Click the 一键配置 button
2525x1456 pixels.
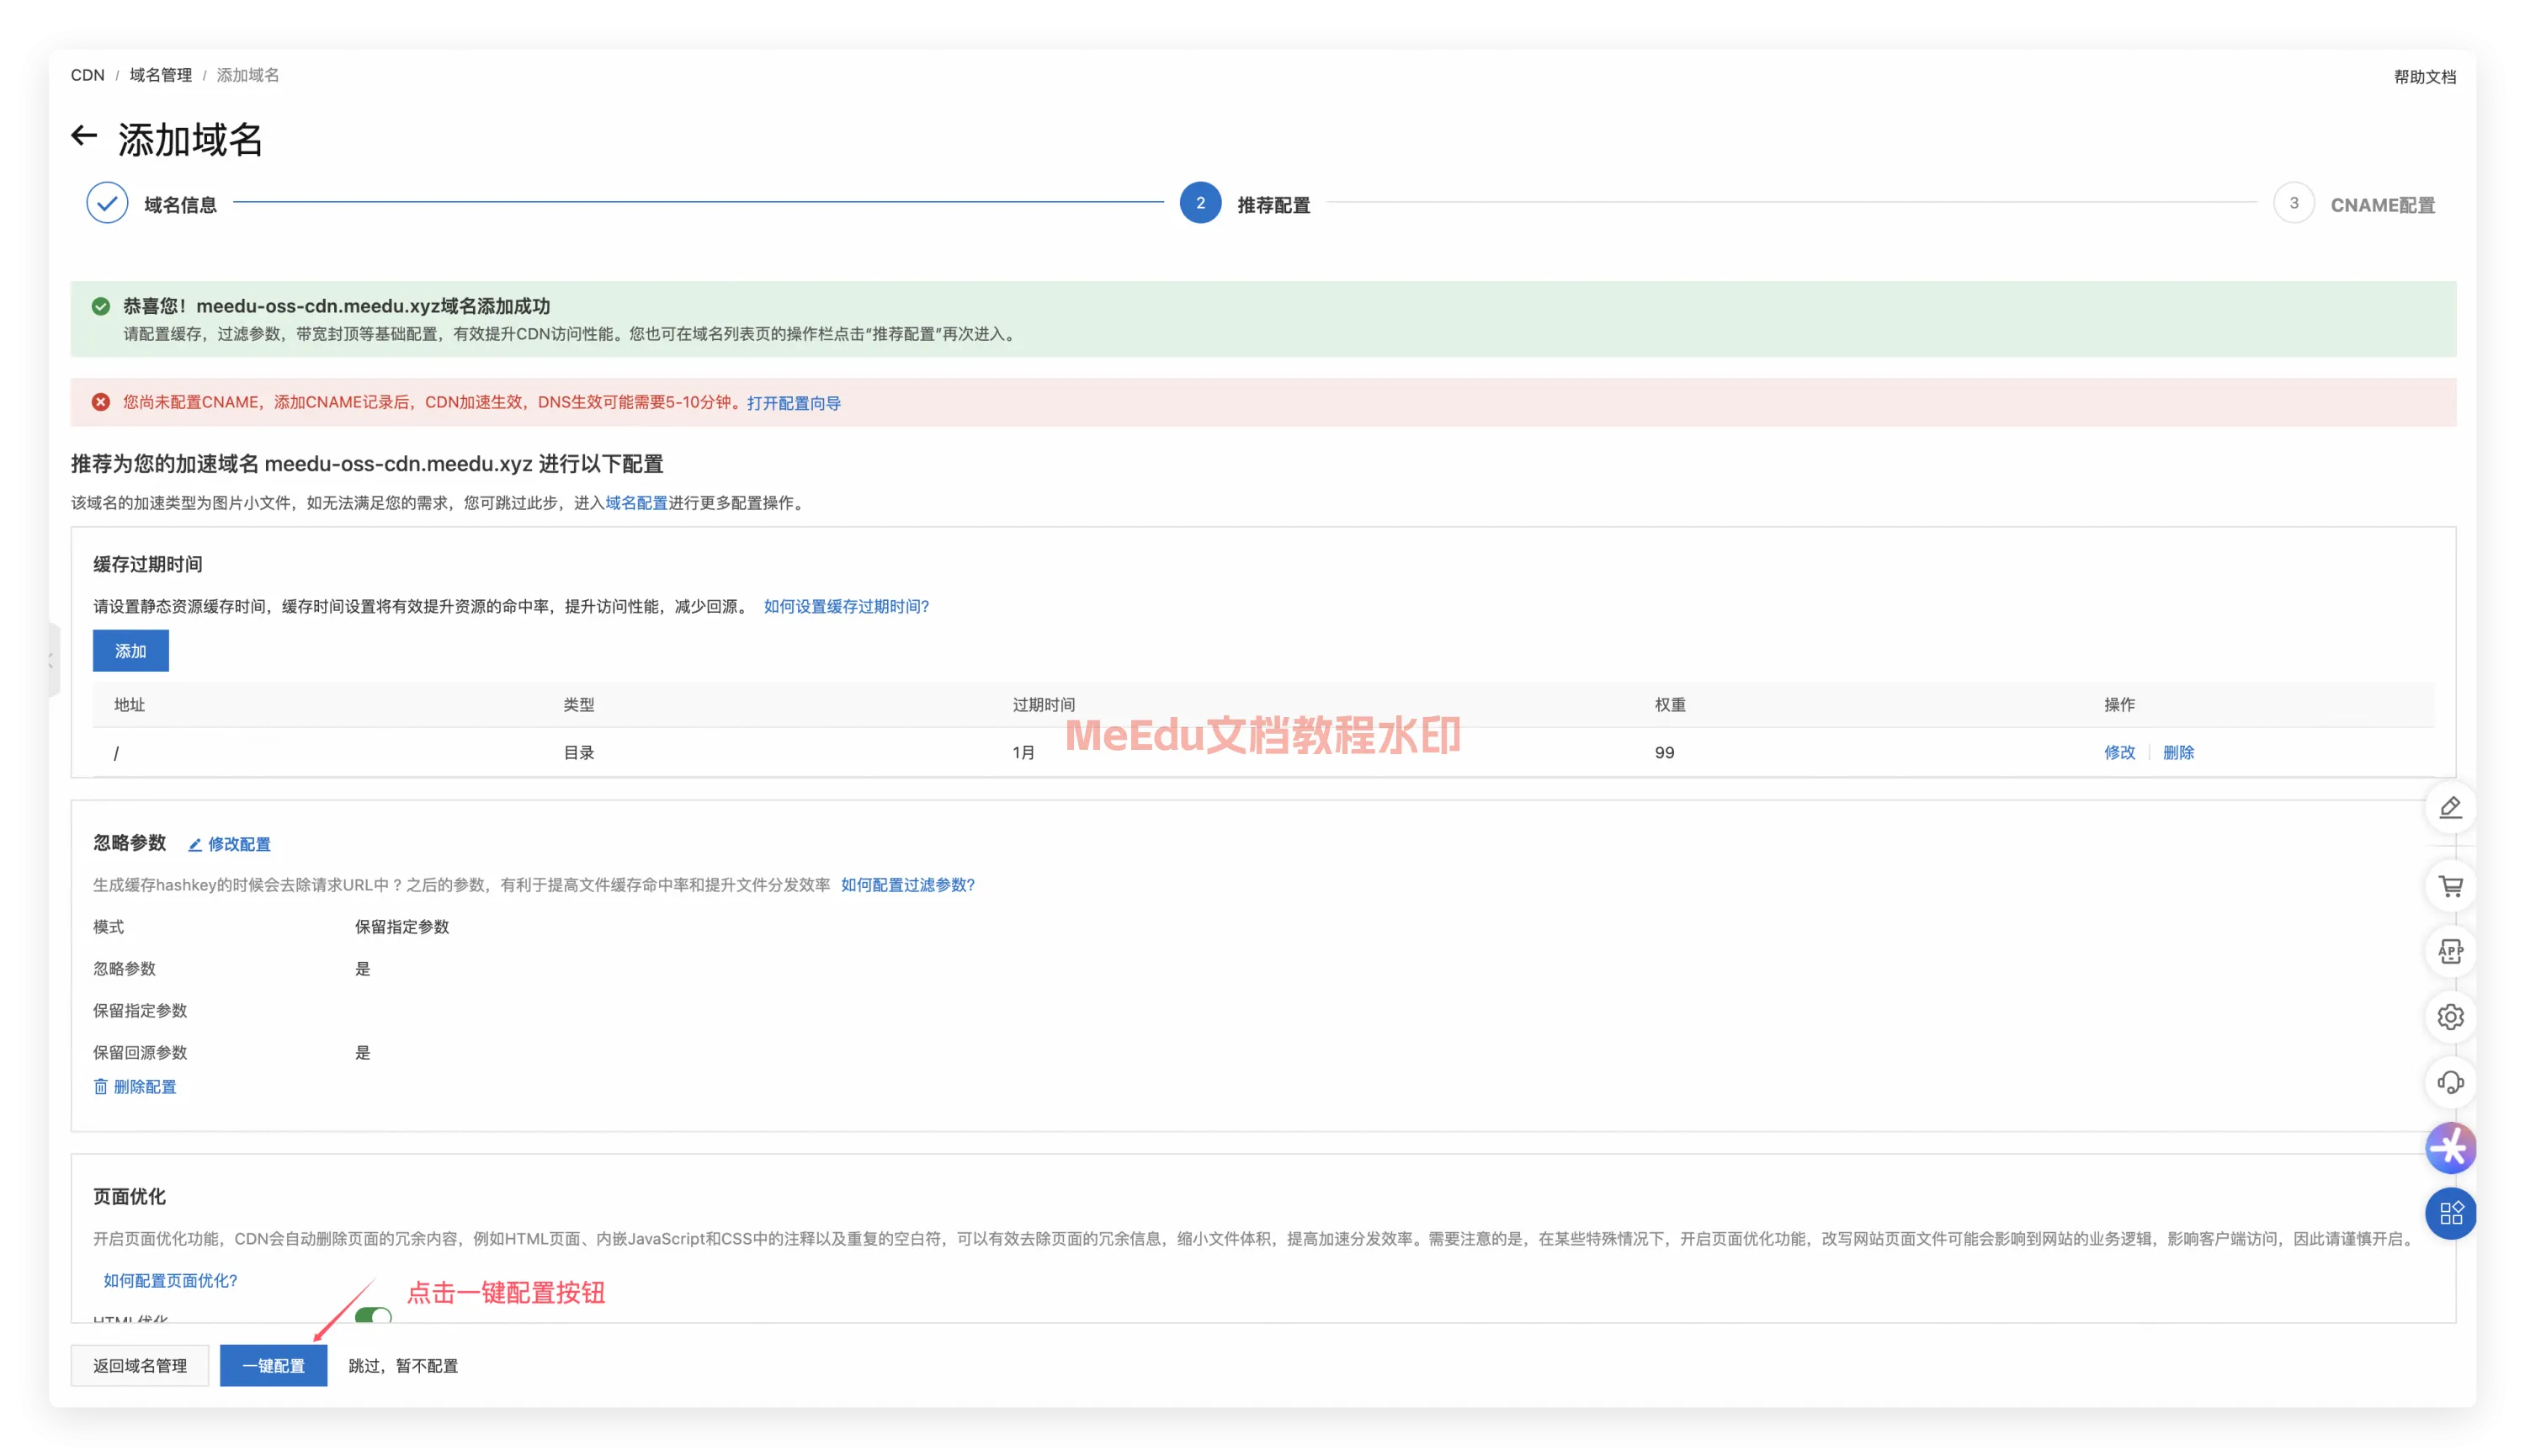click(273, 1366)
